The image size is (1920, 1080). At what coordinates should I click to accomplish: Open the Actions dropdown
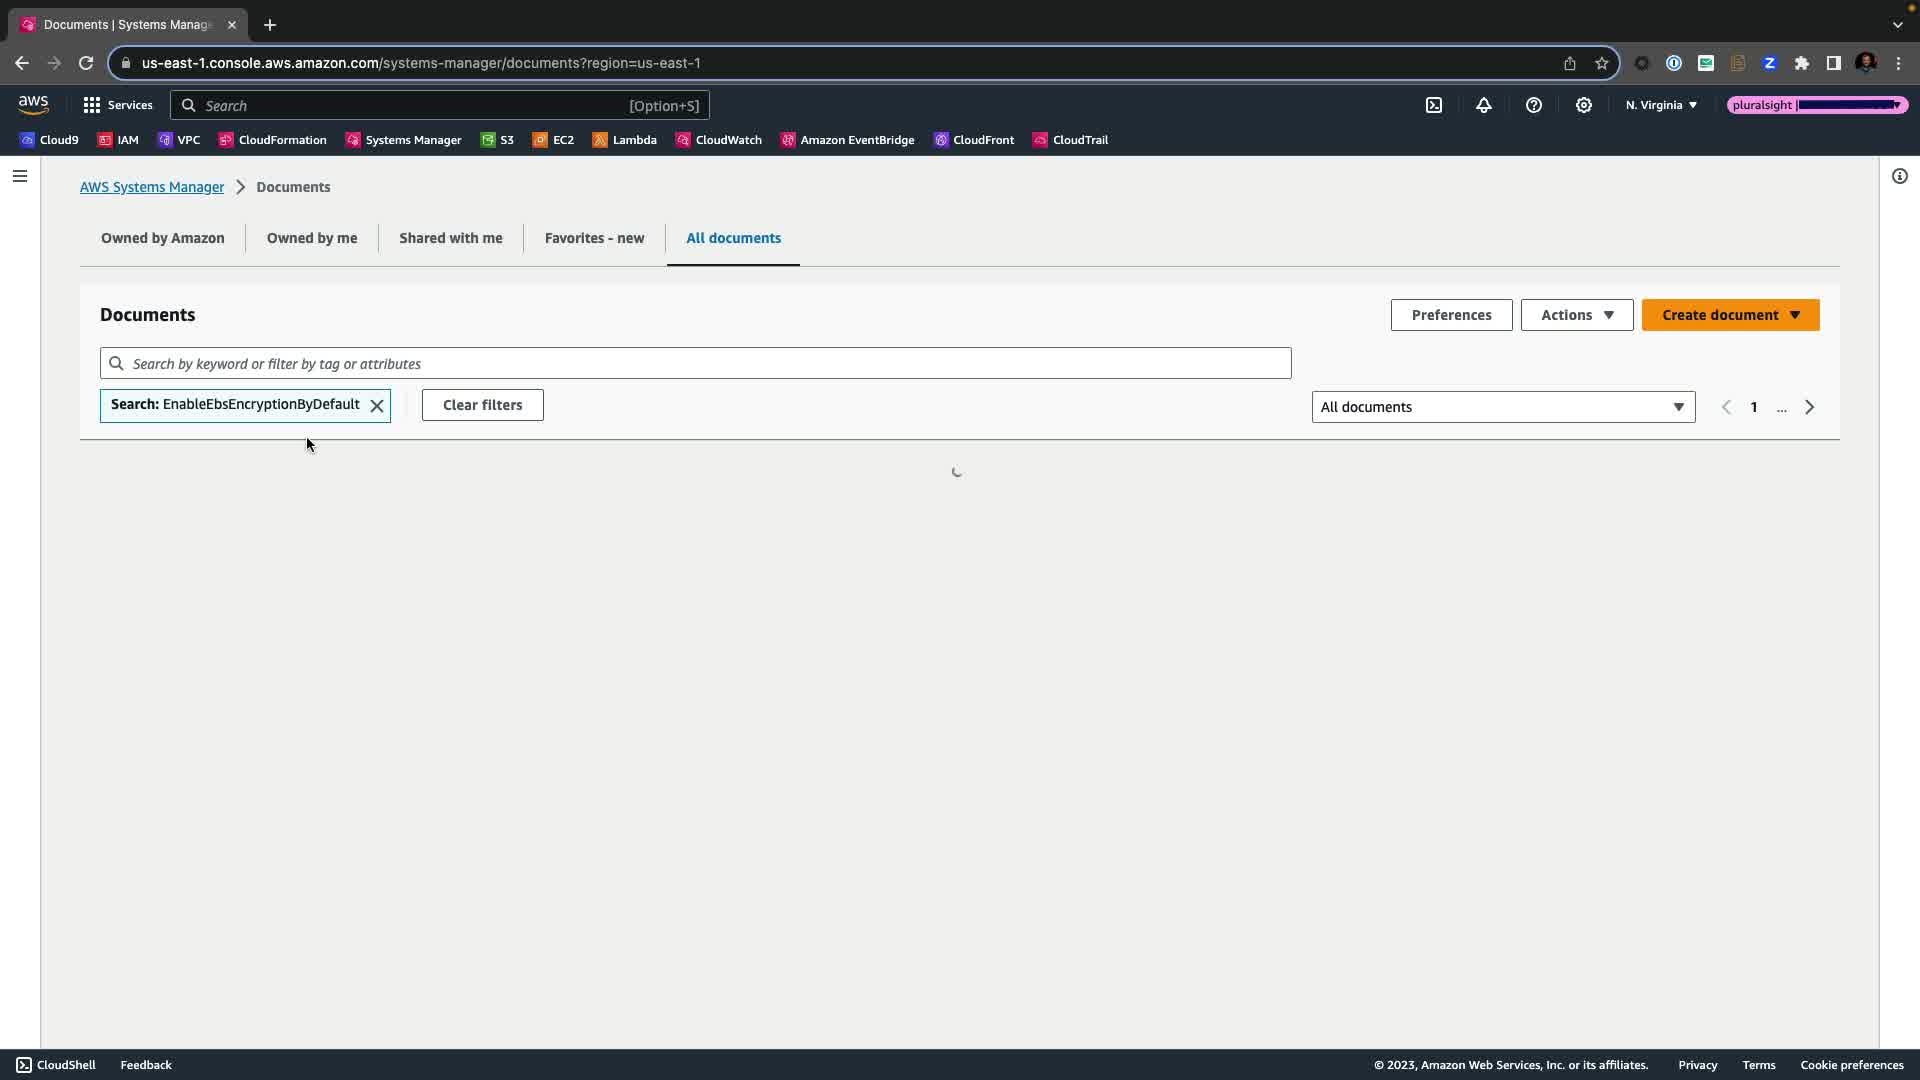coord(1576,315)
